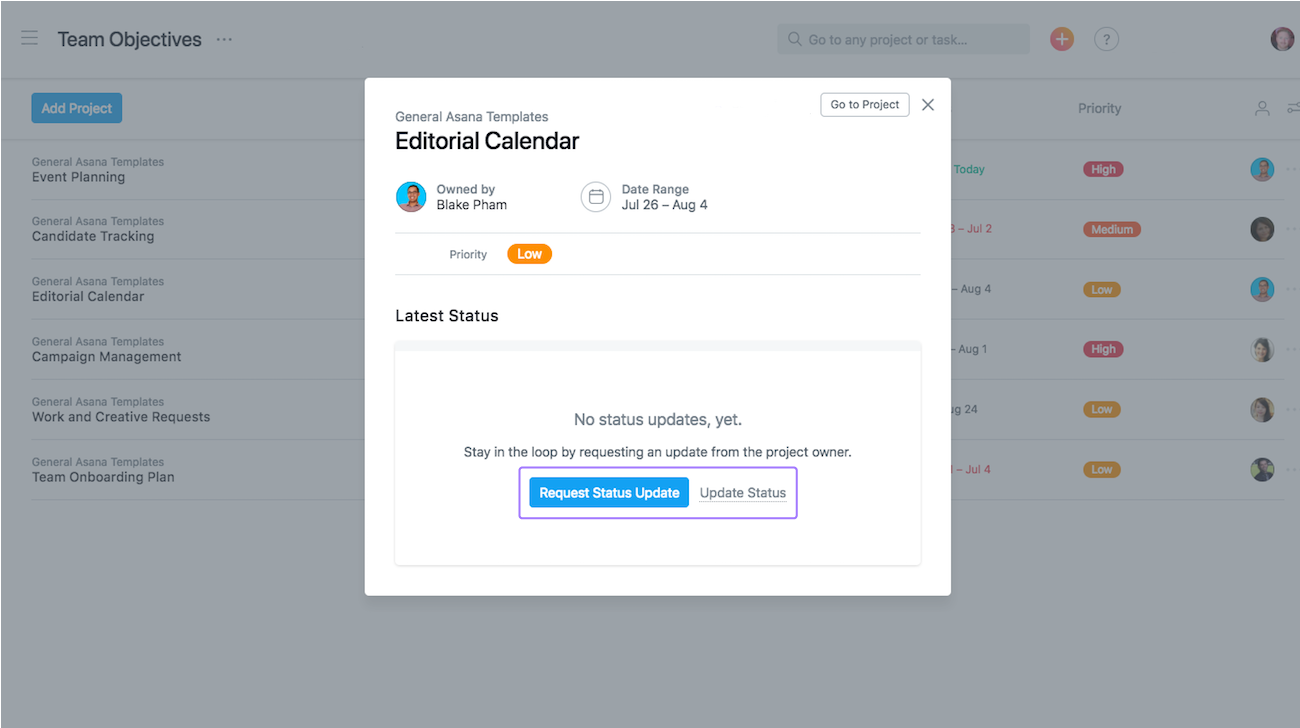This screenshot has width=1300, height=728.
Task: Click Blake Pham's owner avatar in dialog
Action: 411,197
